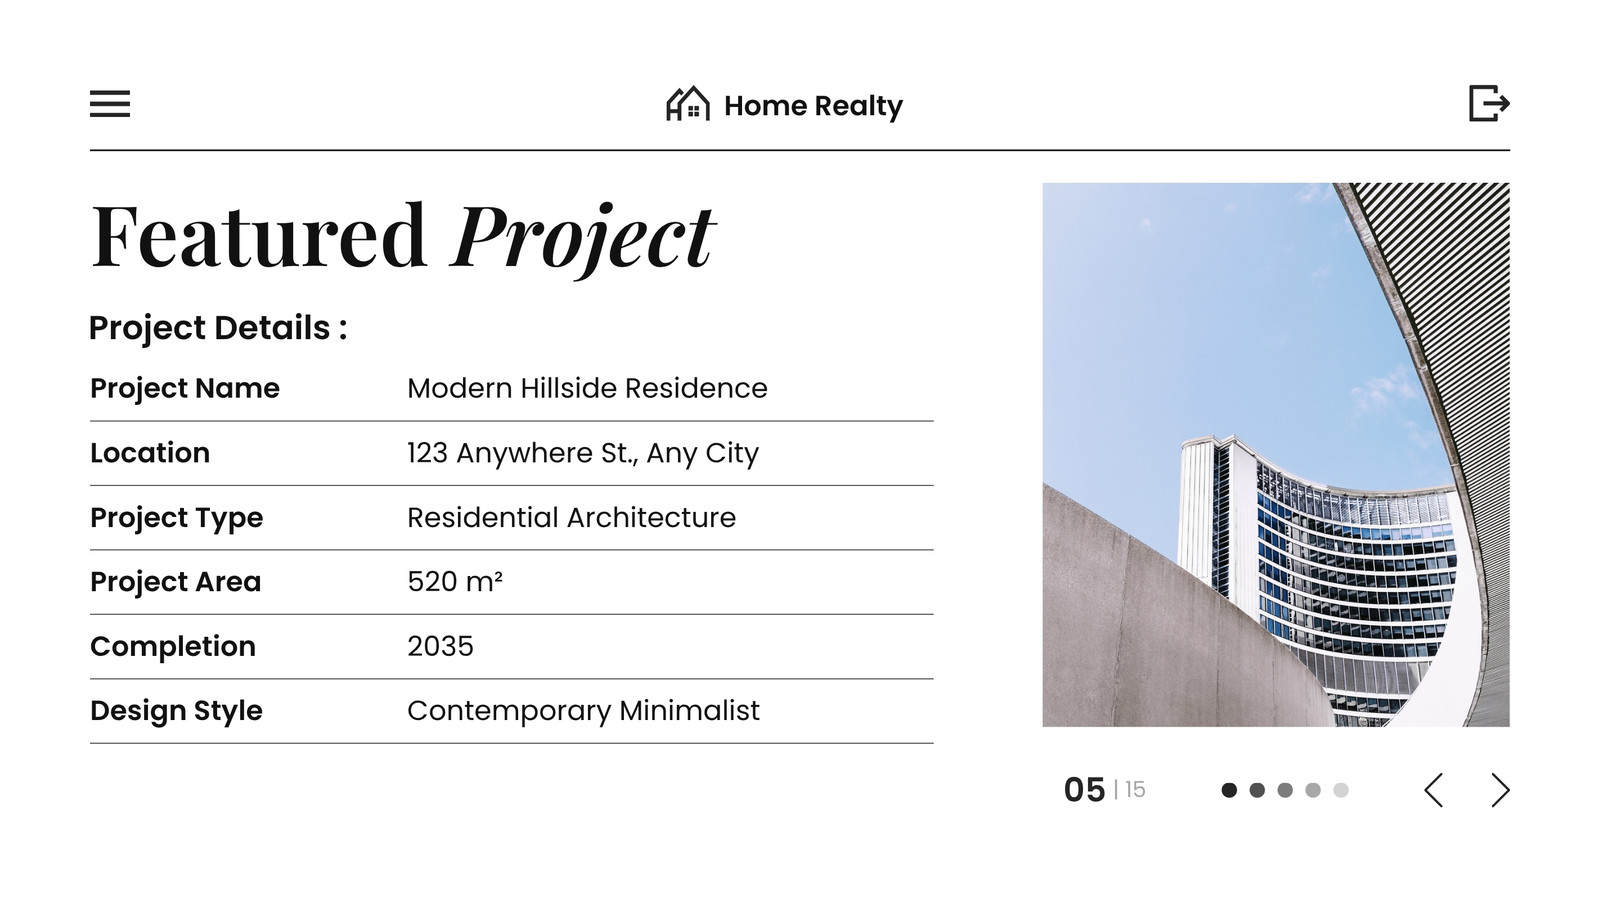This screenshot has width=1600, height=900.
Task: Click the Contemporary Minimalist design style
Action: pos(583,711)
